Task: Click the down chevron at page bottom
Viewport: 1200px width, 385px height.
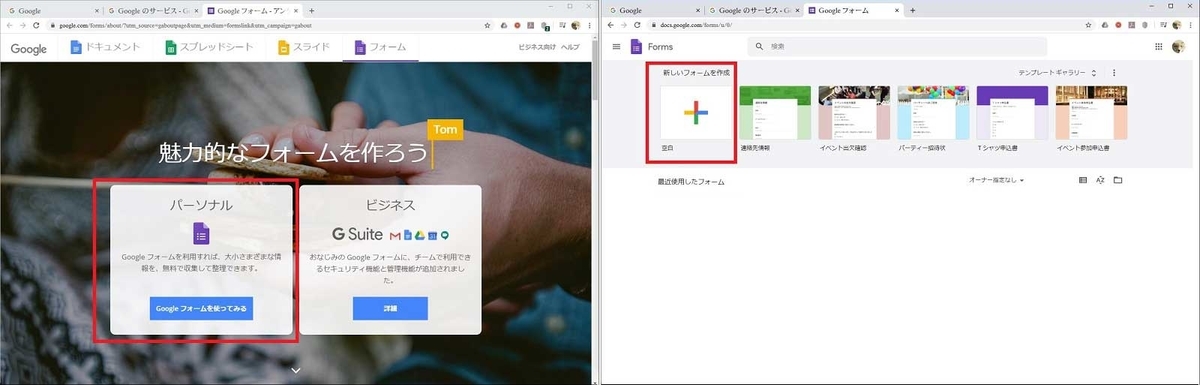Action: 296,370
